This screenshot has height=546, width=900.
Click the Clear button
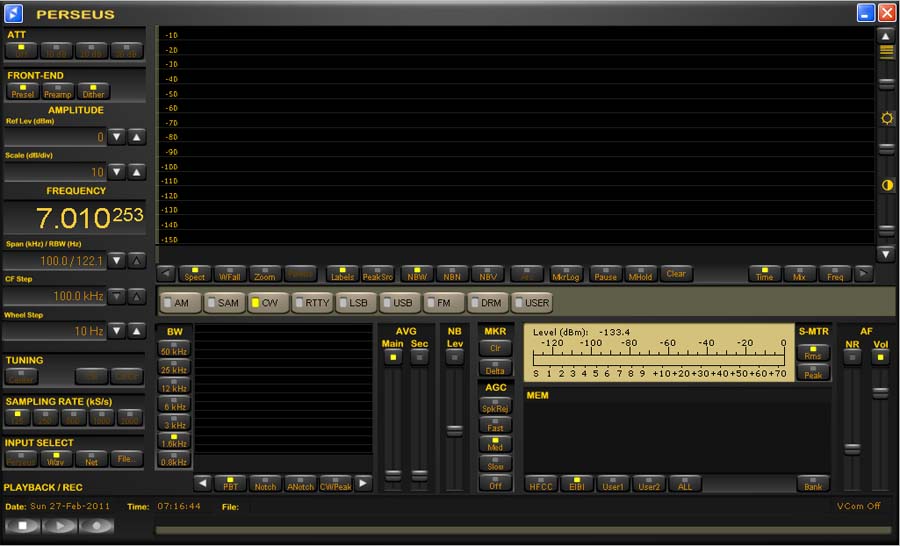[x=676, y=274]
